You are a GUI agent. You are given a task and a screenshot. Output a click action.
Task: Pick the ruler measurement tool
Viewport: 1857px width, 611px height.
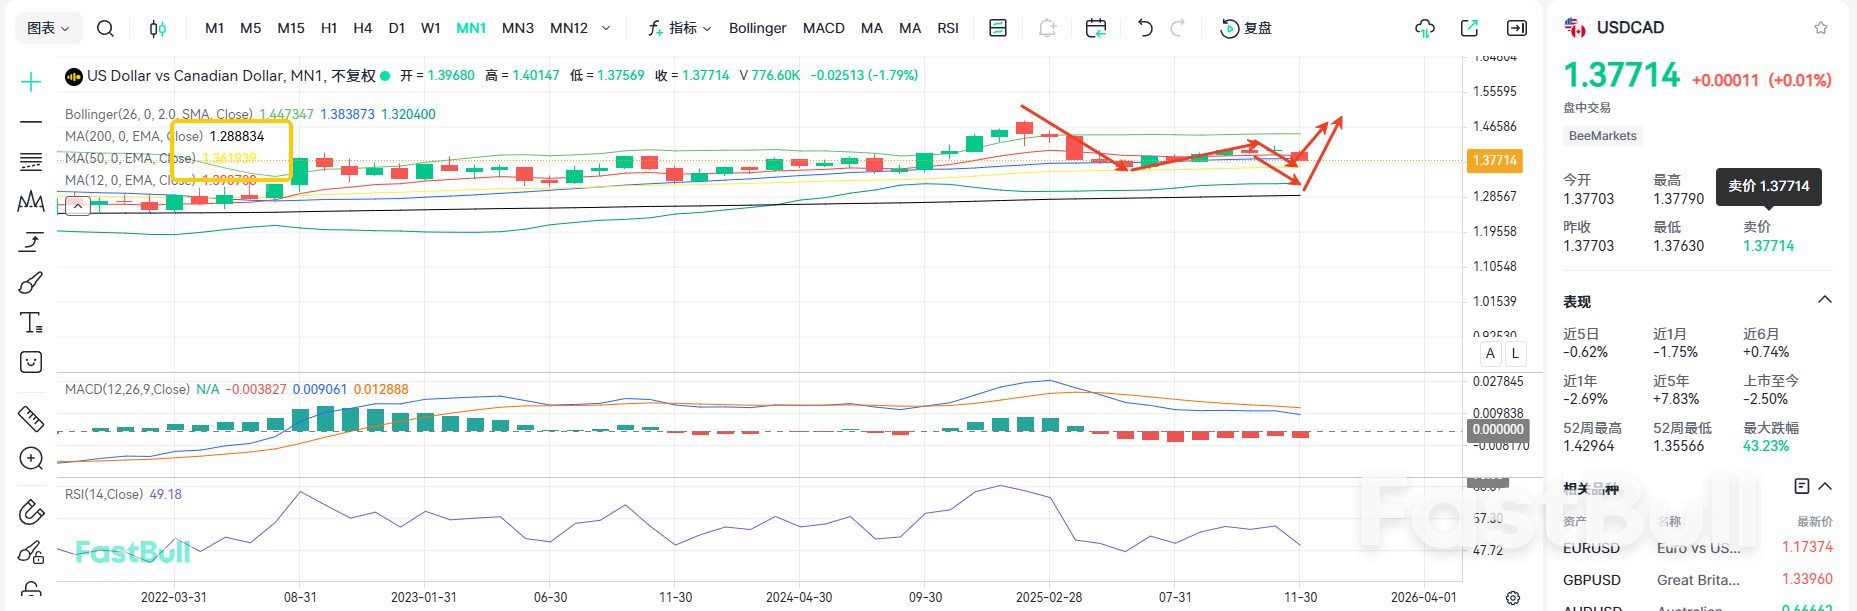click(31, 418)
